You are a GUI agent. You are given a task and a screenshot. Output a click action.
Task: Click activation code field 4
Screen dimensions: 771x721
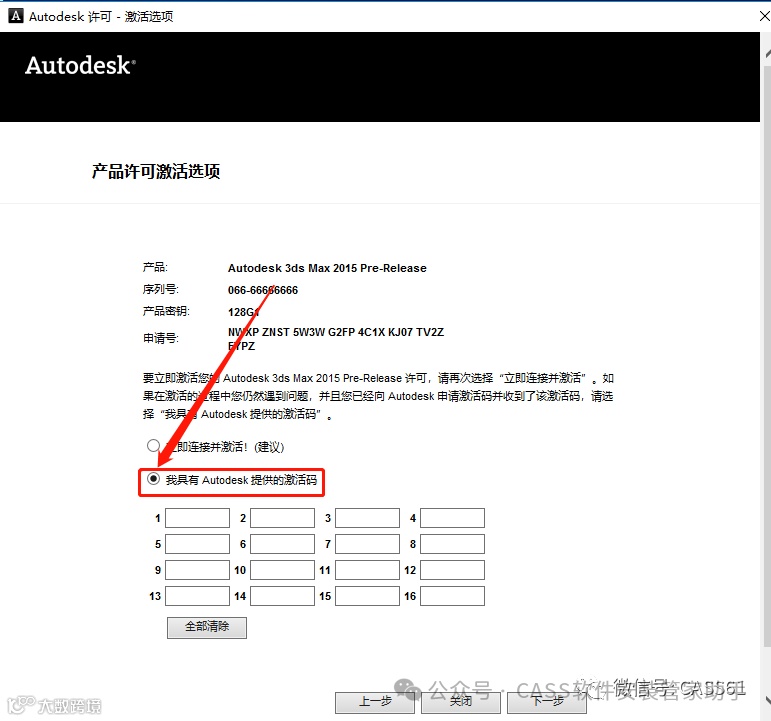[452, 518]
